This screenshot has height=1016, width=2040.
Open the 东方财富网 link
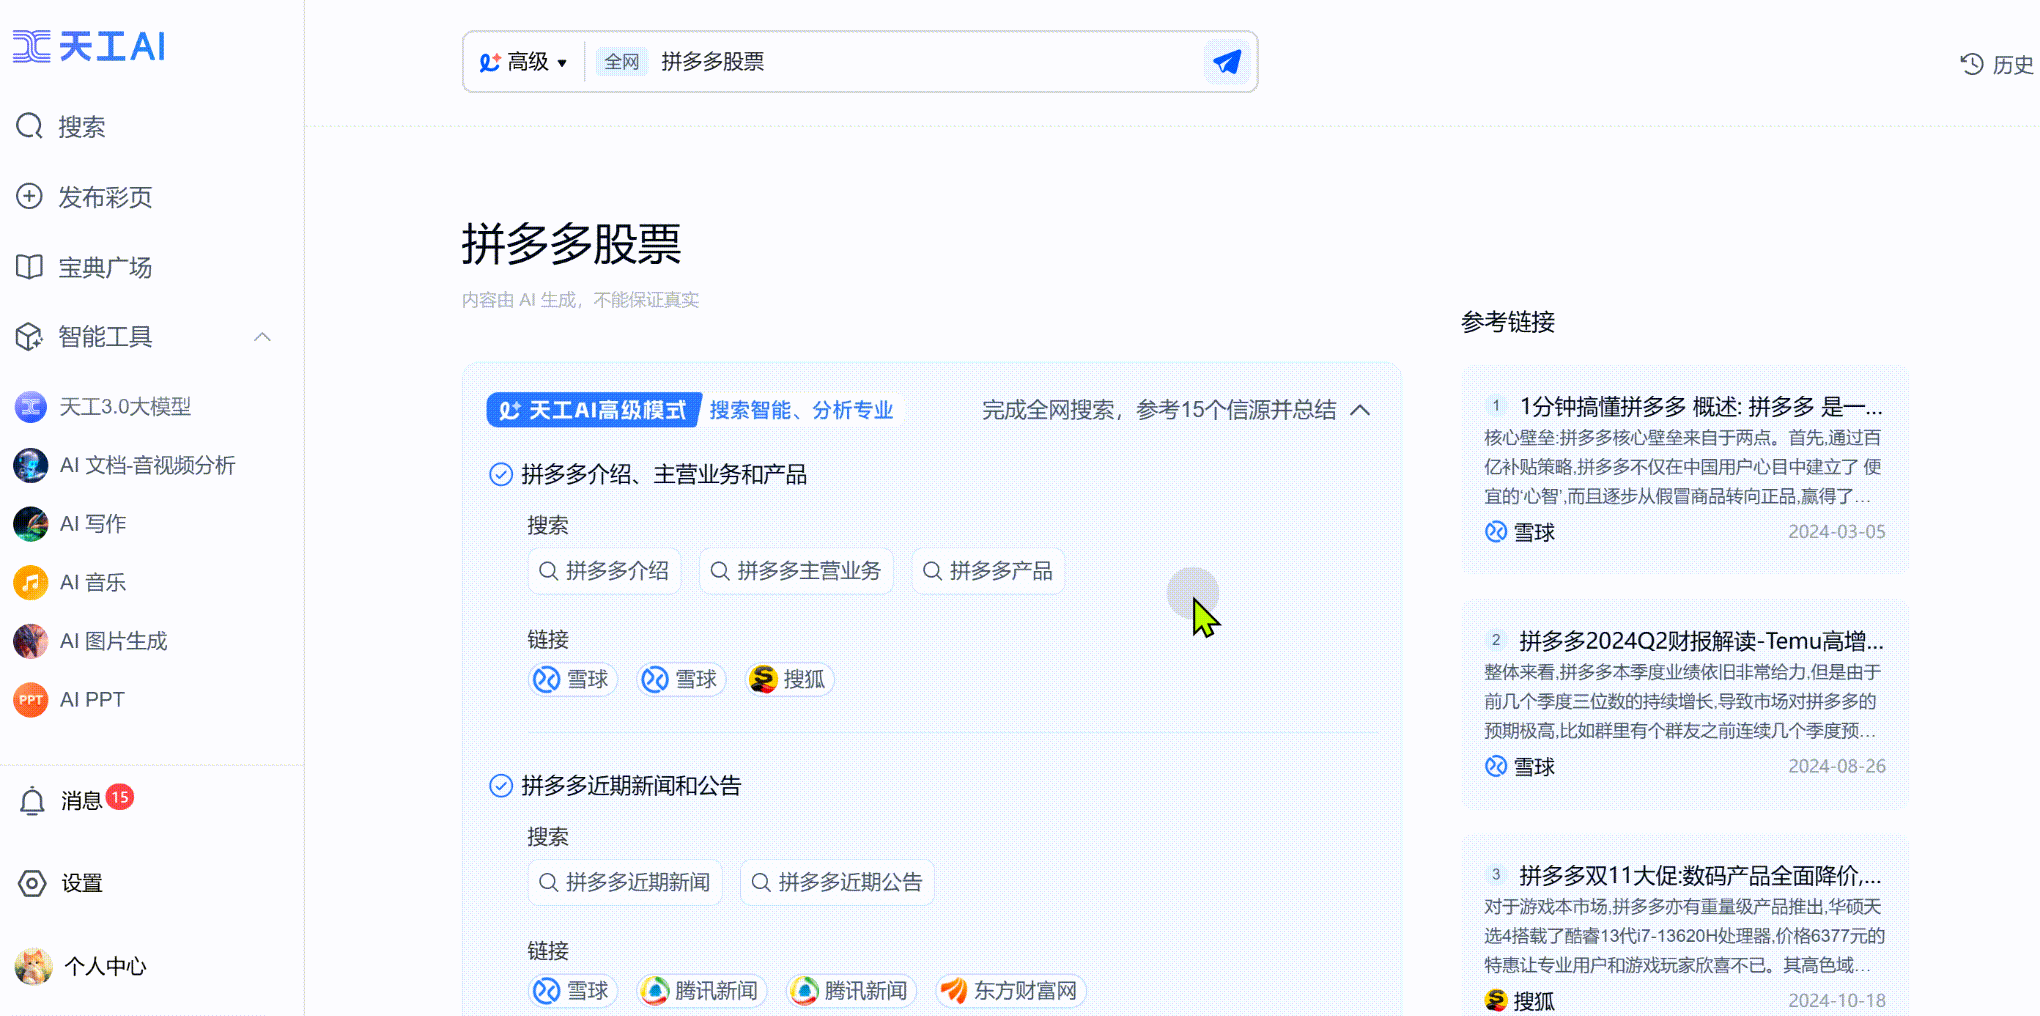coord(1010,990)
